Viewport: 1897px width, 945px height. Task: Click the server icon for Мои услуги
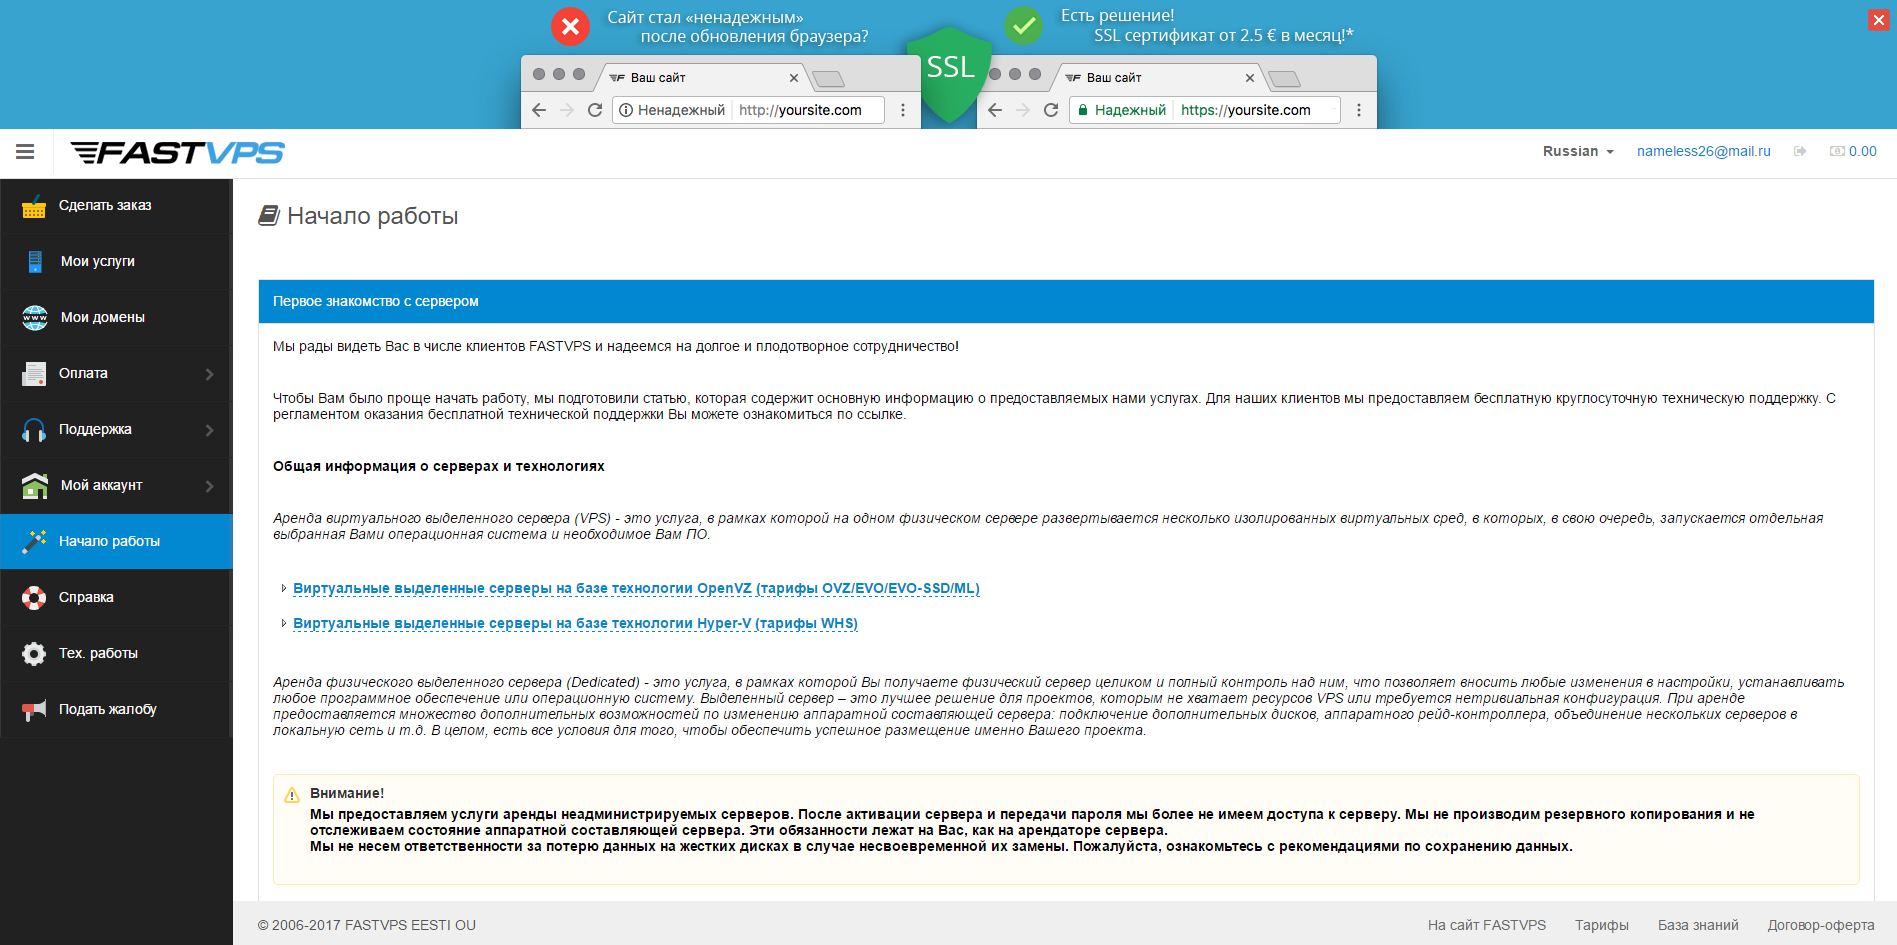pyautogui.click(x=35, y=262)
